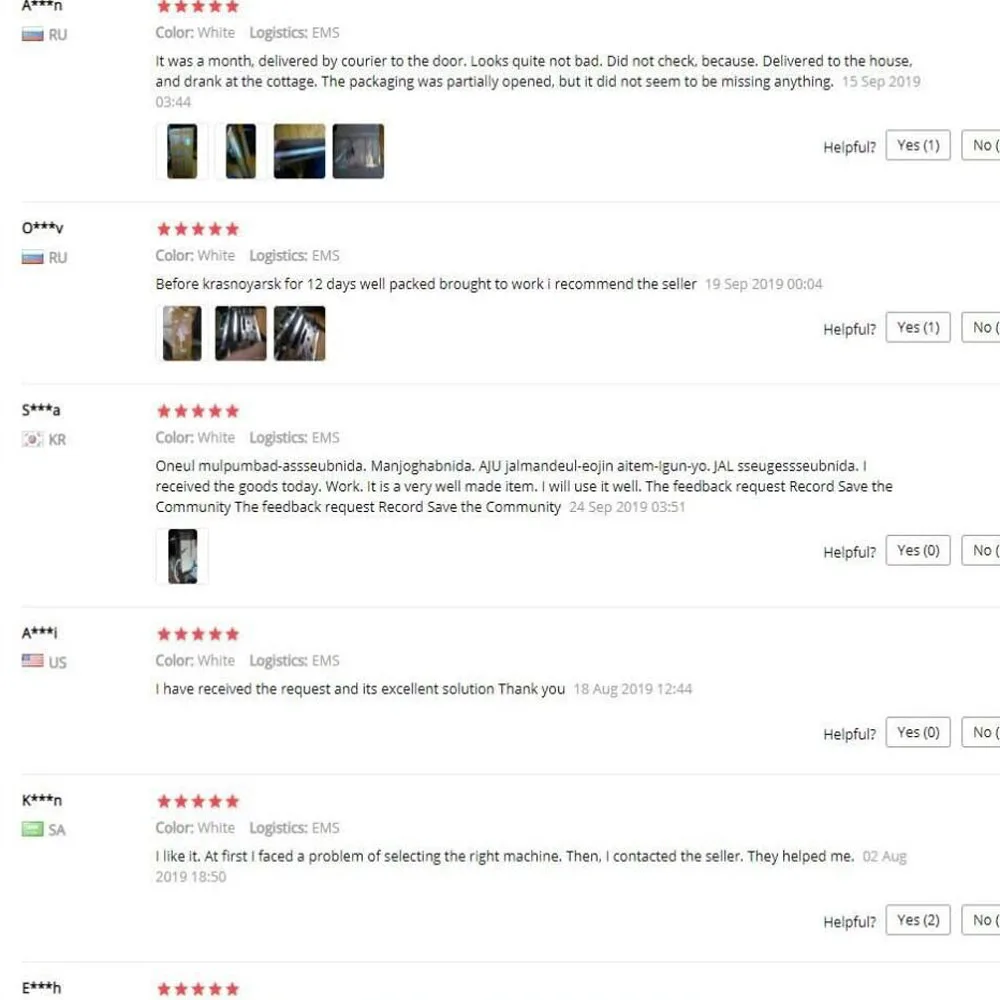Open first photo in A***n's review

click(x=182, y=151)
